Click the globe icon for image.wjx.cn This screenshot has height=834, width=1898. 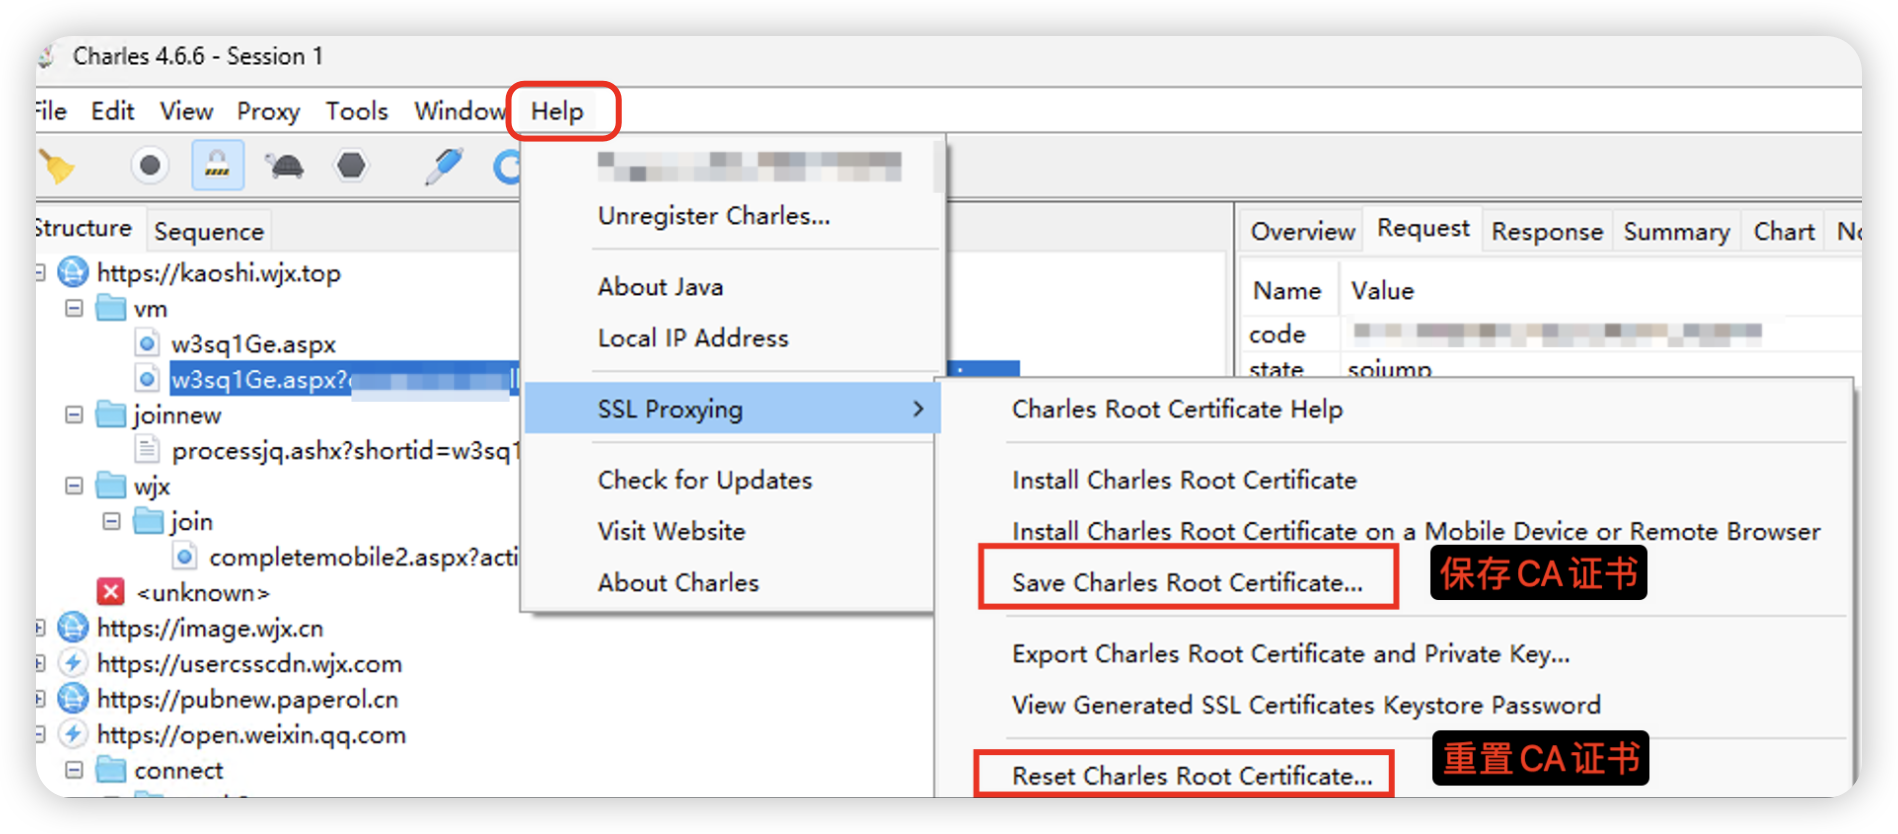click(x=73, y=628)
